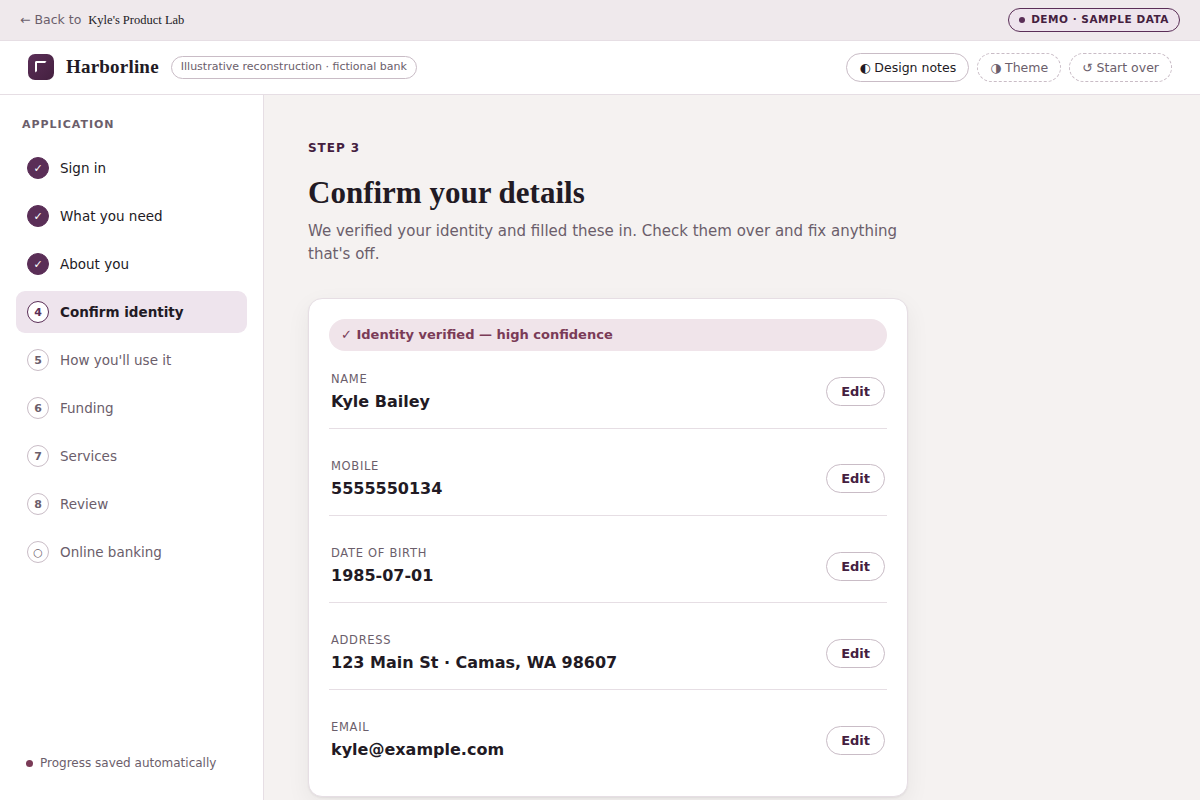The height and width of the screenshot is (800, 1200).
Task: Open the Online banking step
Action: [x=131, y=552]
